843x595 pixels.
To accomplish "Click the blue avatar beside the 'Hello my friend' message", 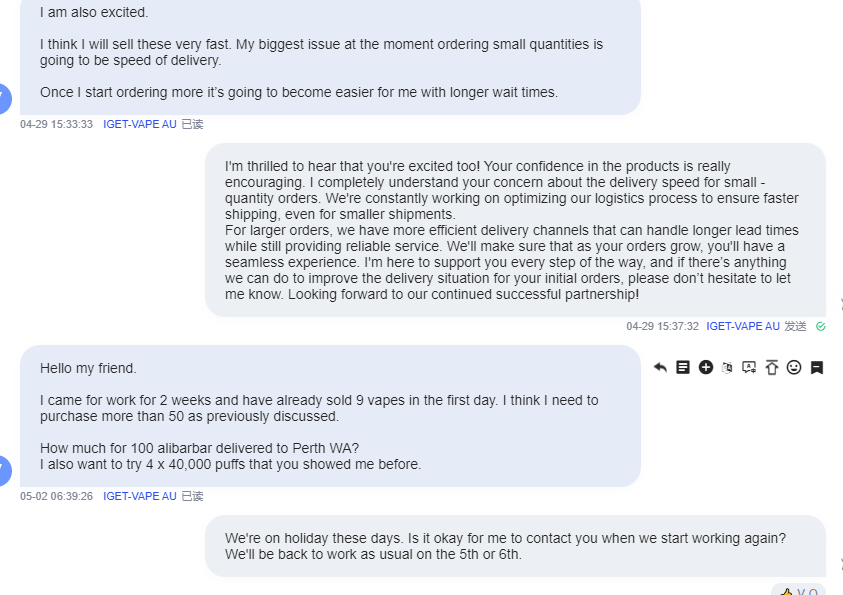I will (4, 471).
